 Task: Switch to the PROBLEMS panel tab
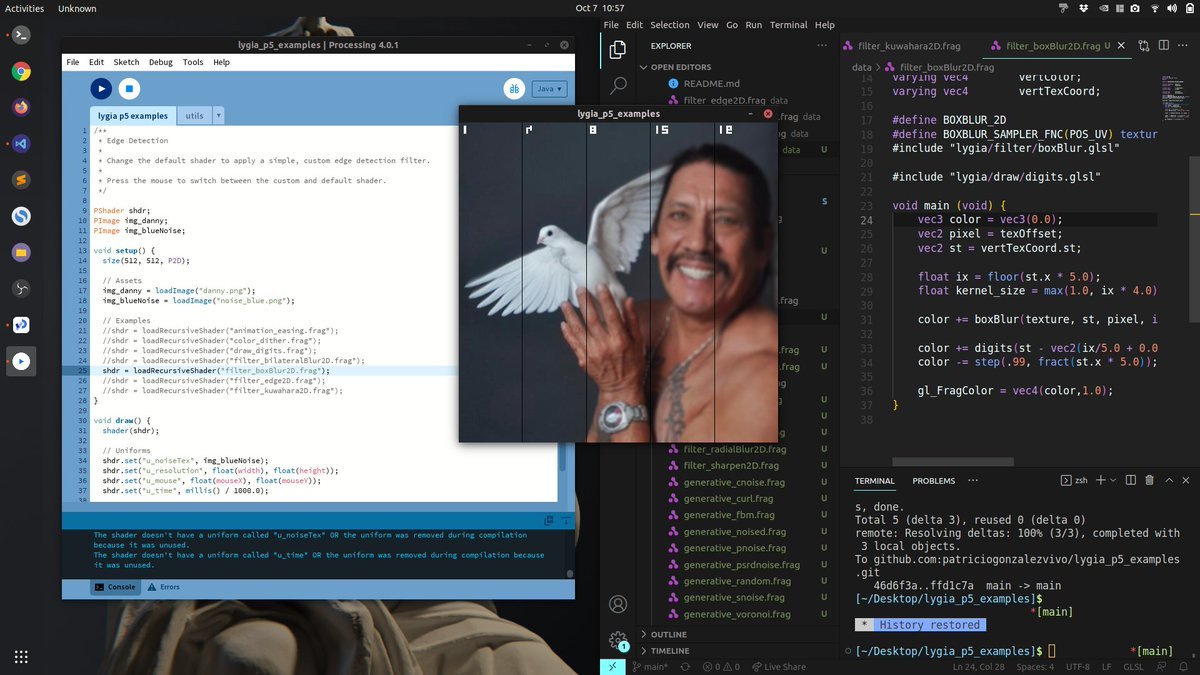[933, 481]
